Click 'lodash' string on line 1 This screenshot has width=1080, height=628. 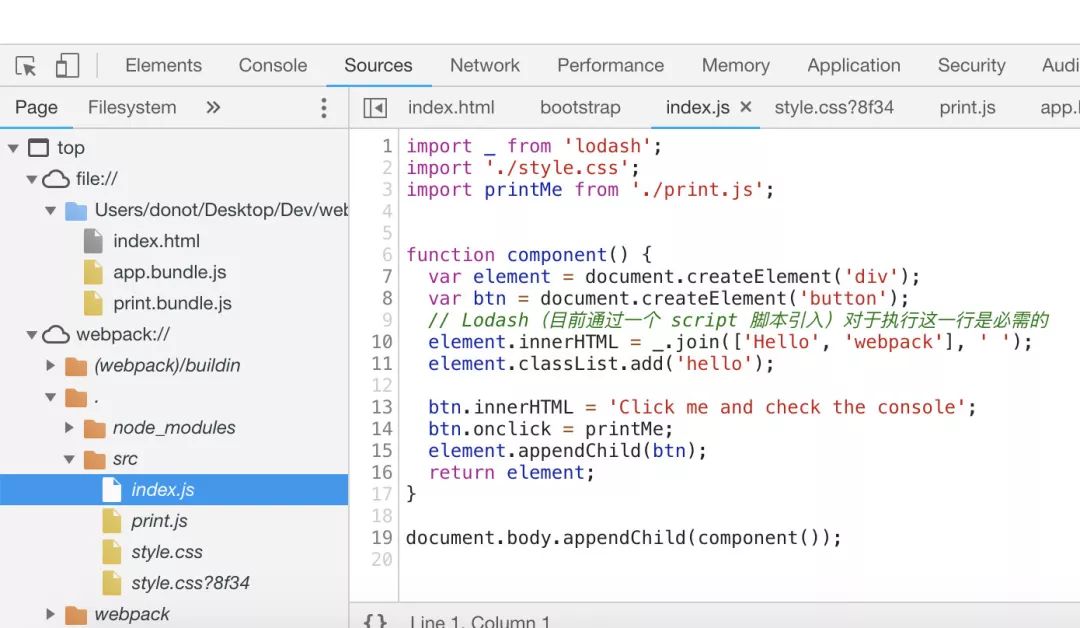(607, 146)
